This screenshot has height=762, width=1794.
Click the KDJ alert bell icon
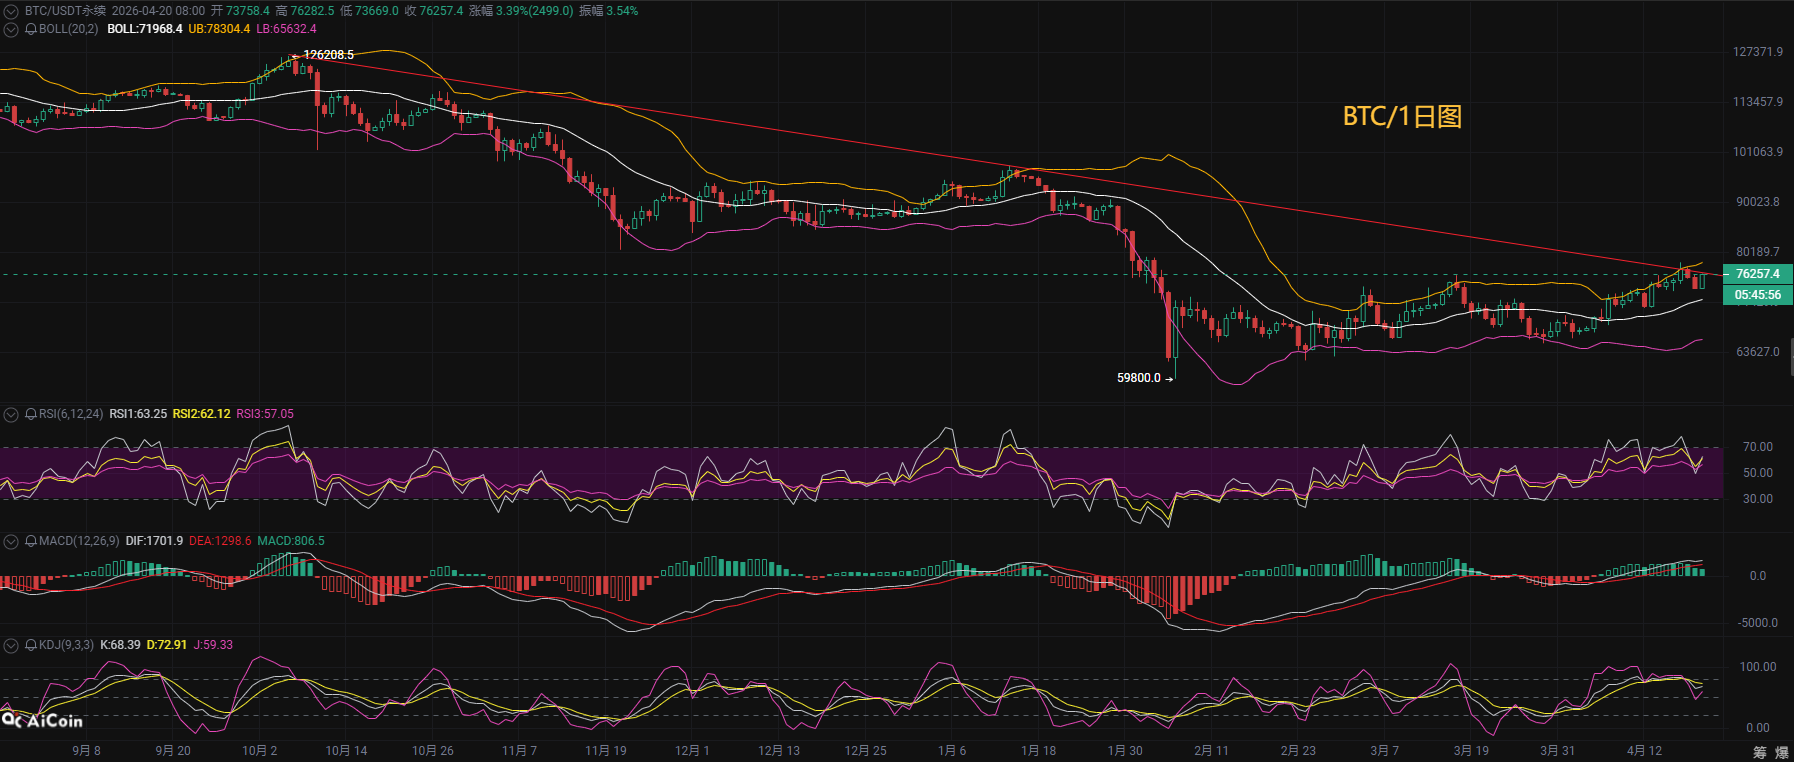[x=31, y=645]
